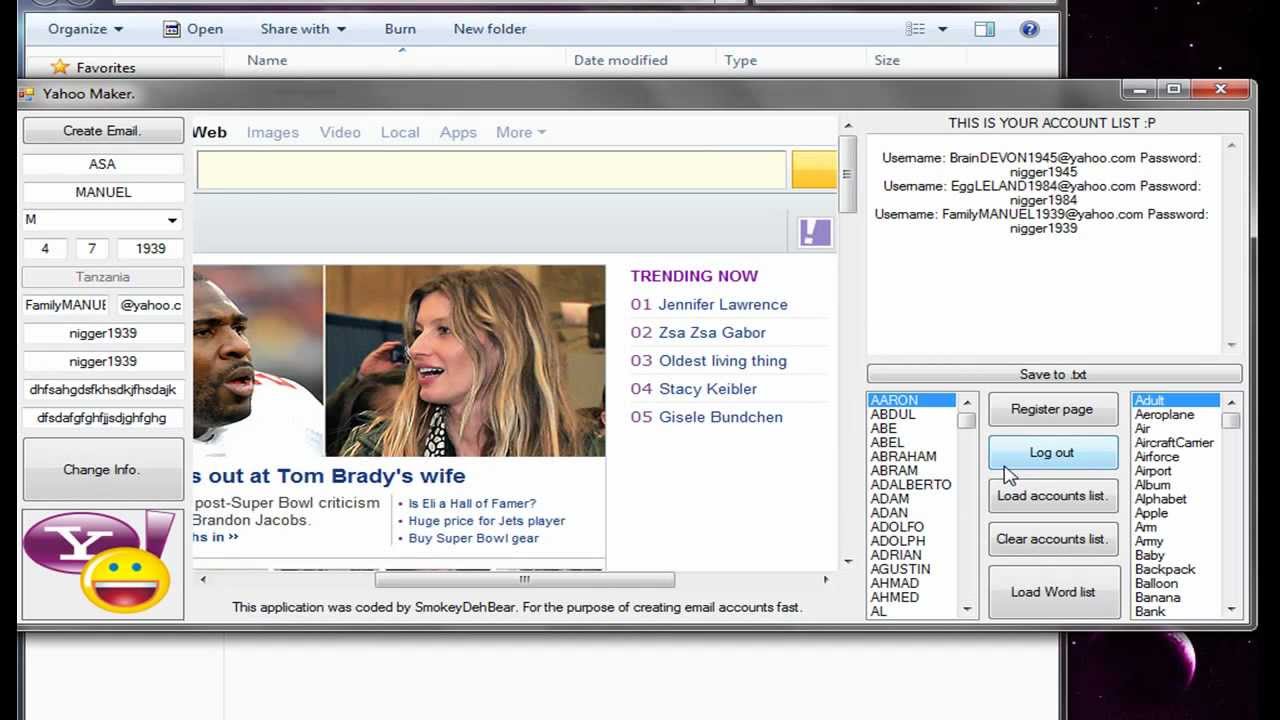This screenshot has height=720, width=1280.
Task: Switch to the Local tab
Action: [x=400, y=132]
